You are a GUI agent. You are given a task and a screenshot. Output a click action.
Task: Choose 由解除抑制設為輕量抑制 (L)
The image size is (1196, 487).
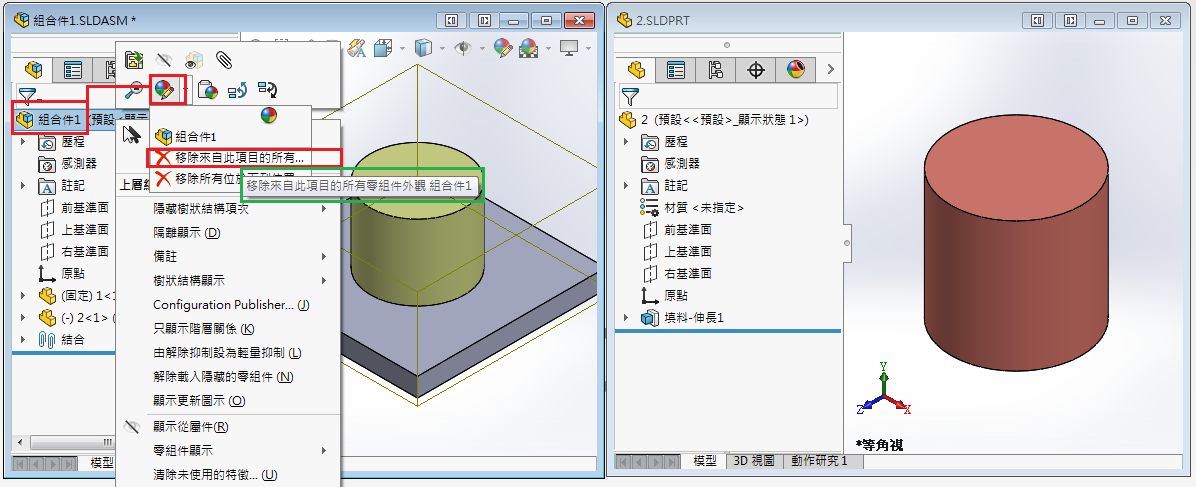pyautogui.click(x=227, y=353)
